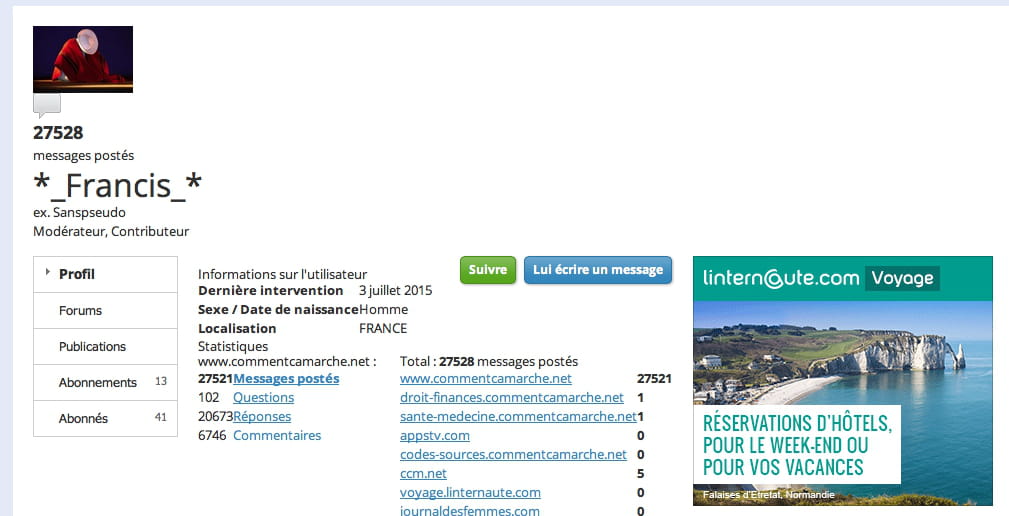1009x516 pixels.
Task: Go to the Publications sidebar tab
Action: click(106, 346)
